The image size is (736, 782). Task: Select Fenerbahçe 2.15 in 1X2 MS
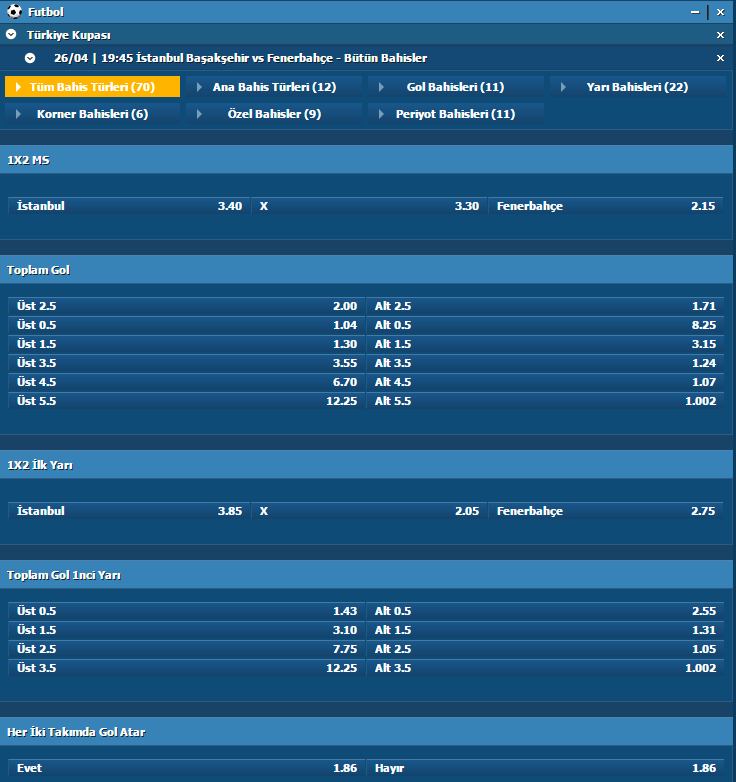pos(606,206)
